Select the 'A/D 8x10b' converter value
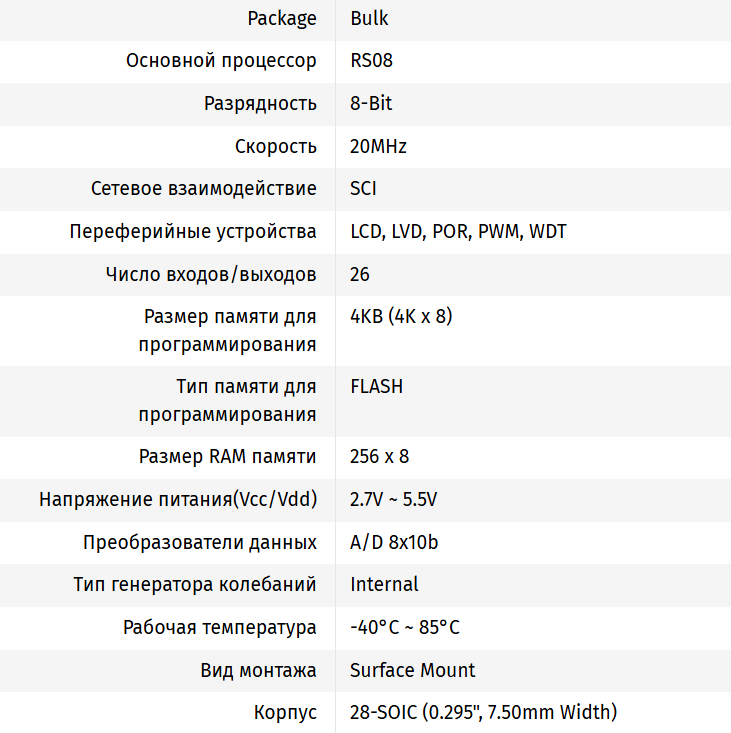This screenshot has width=731, height=733. [394, 543]
